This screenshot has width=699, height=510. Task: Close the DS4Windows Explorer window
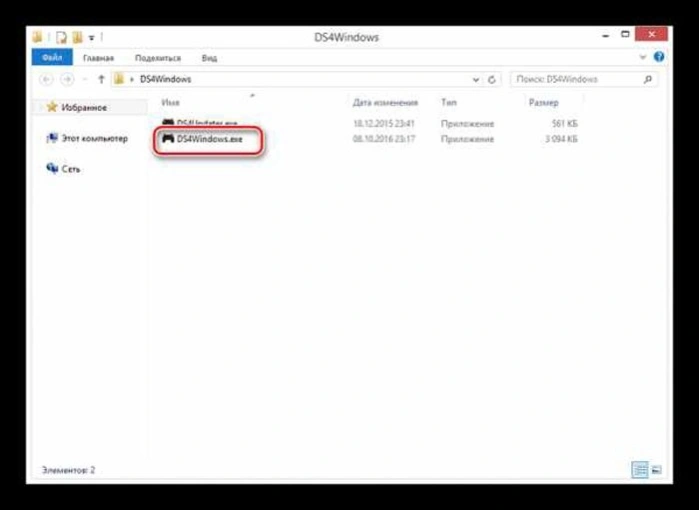[x=652, y=34]
